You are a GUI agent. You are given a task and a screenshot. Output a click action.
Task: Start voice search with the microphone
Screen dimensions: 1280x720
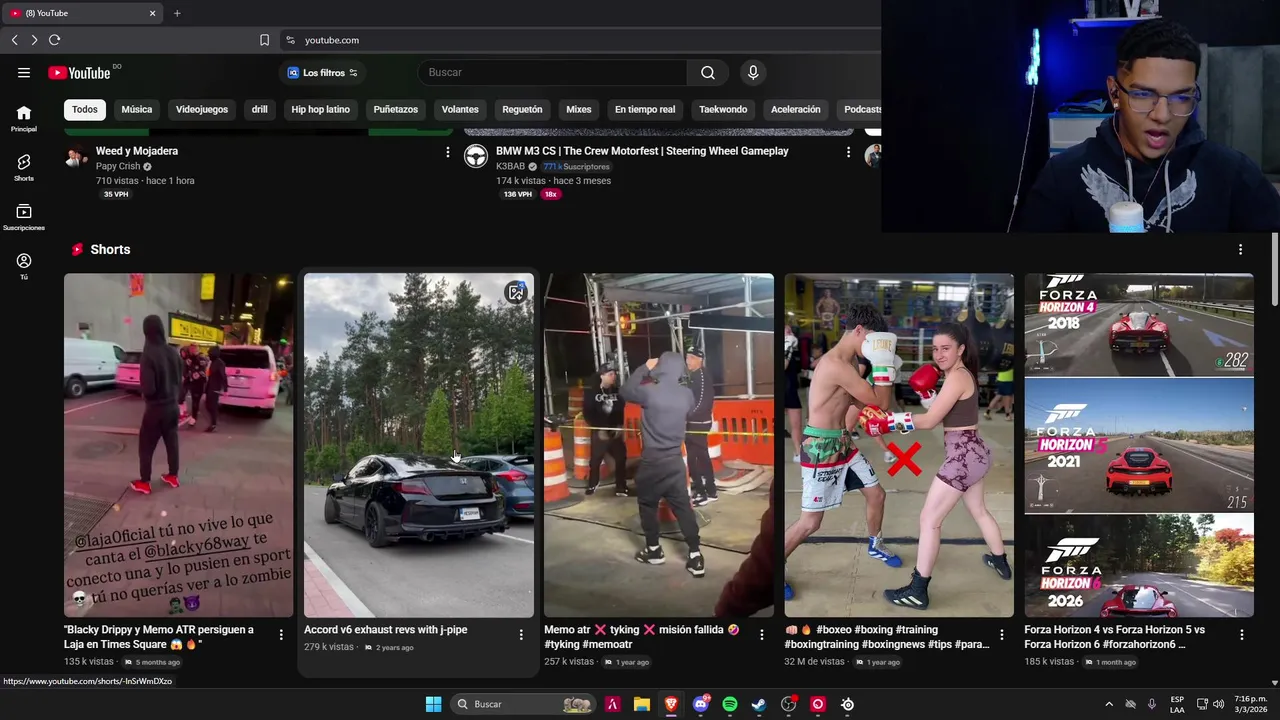coord(753,72)
